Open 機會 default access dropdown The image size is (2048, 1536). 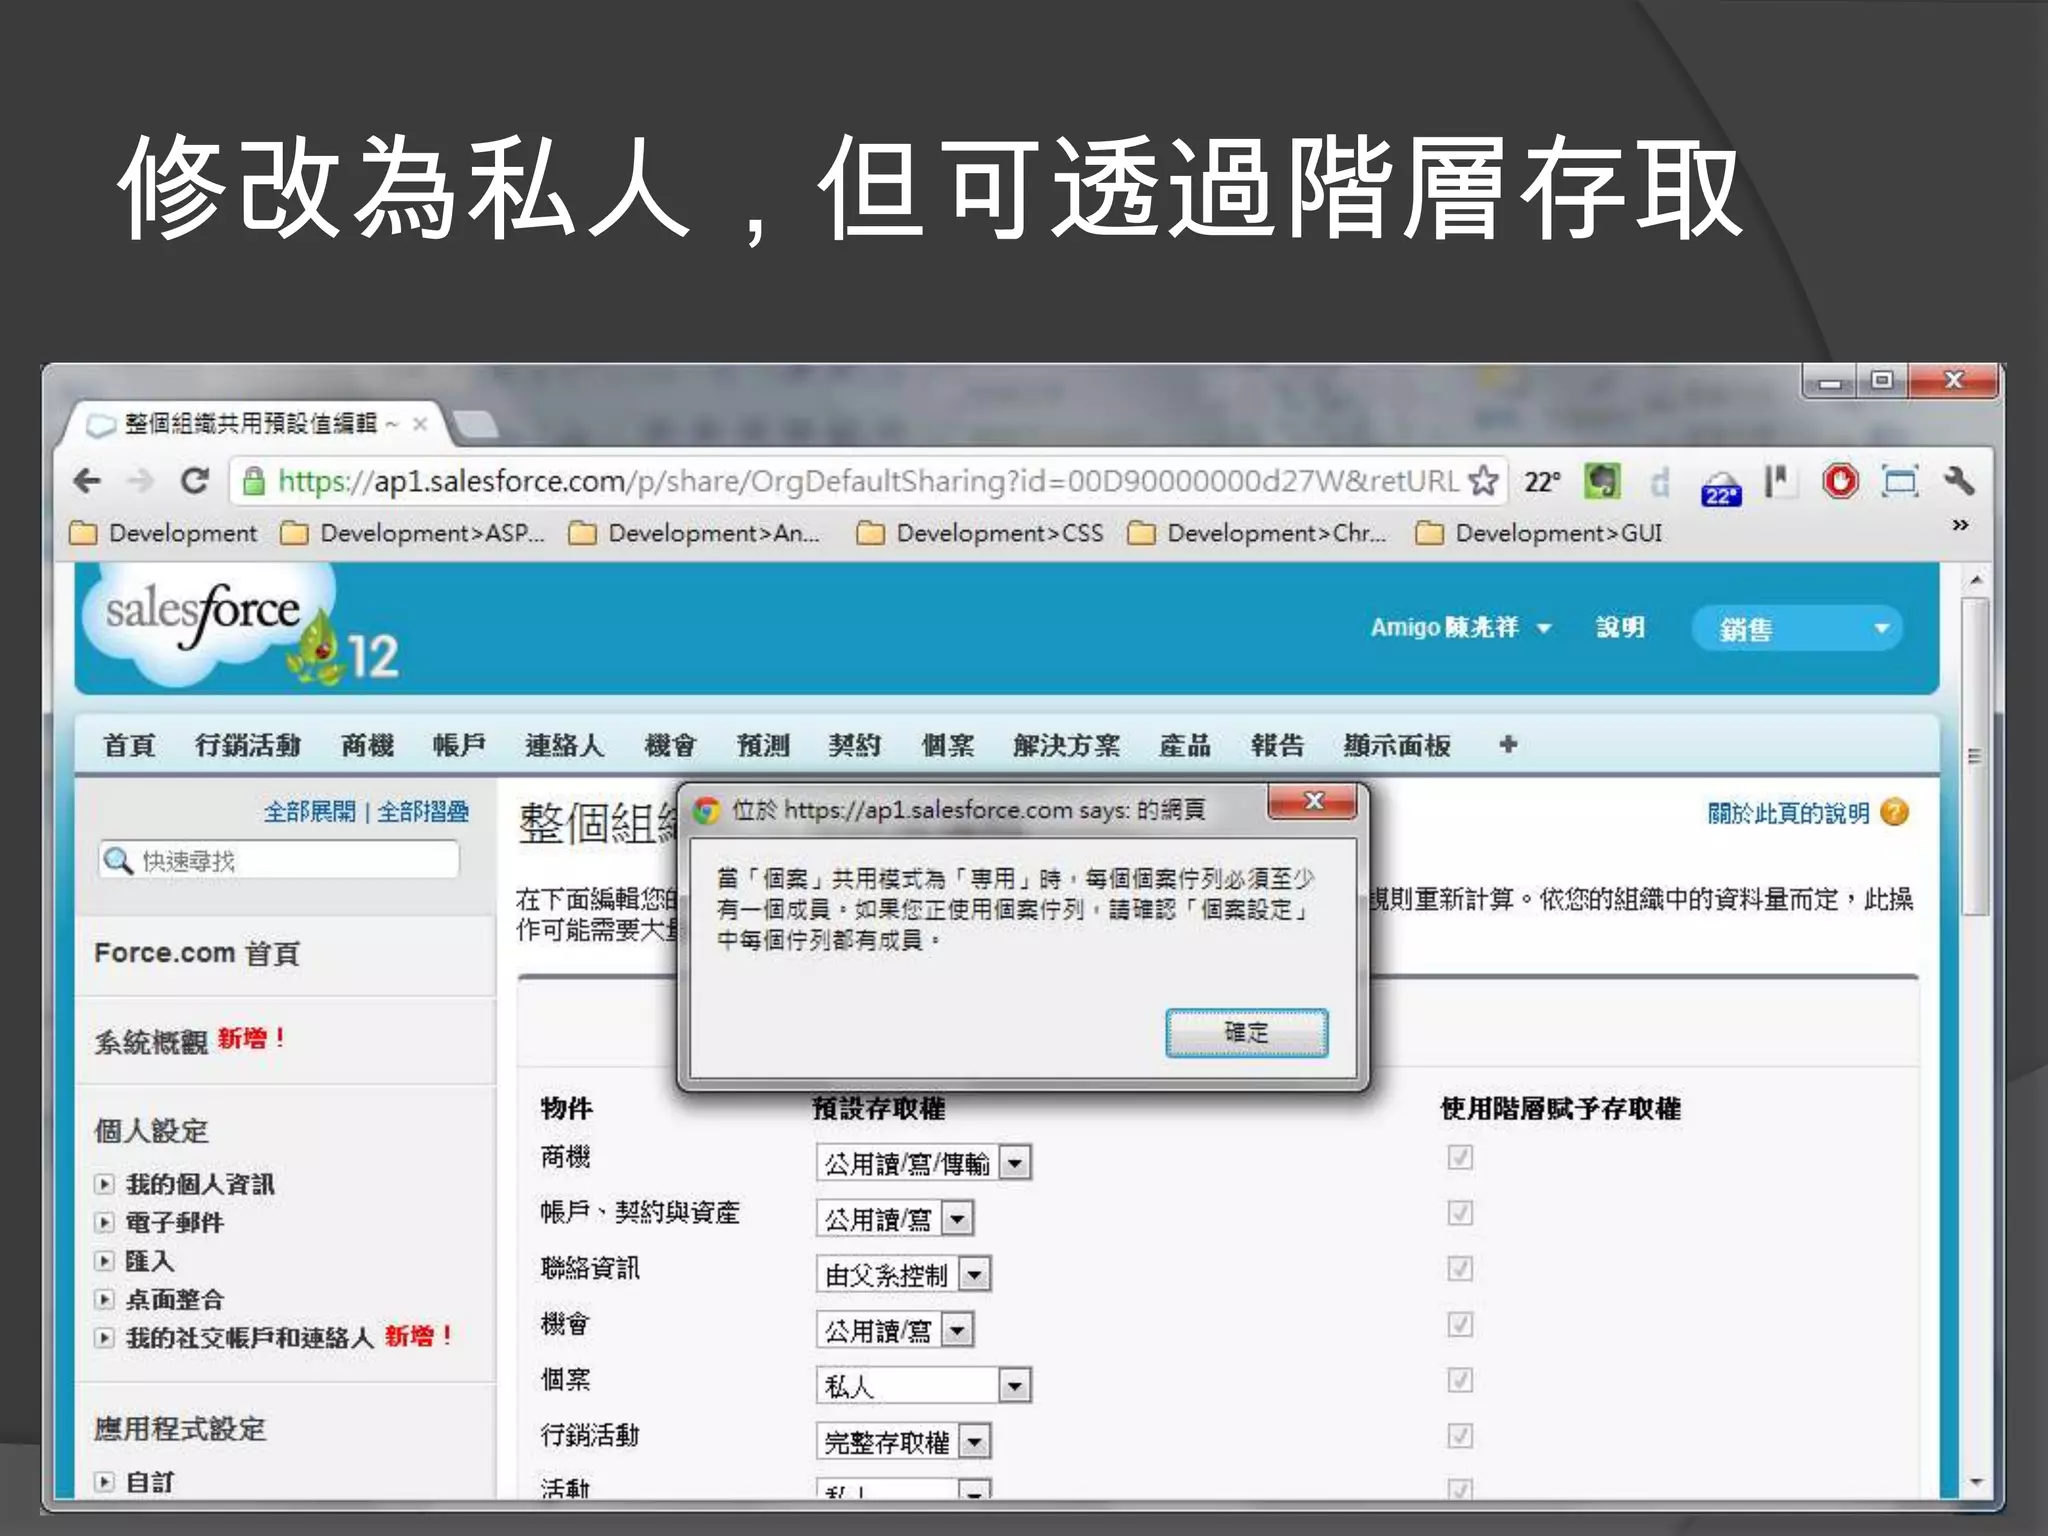895,1331
